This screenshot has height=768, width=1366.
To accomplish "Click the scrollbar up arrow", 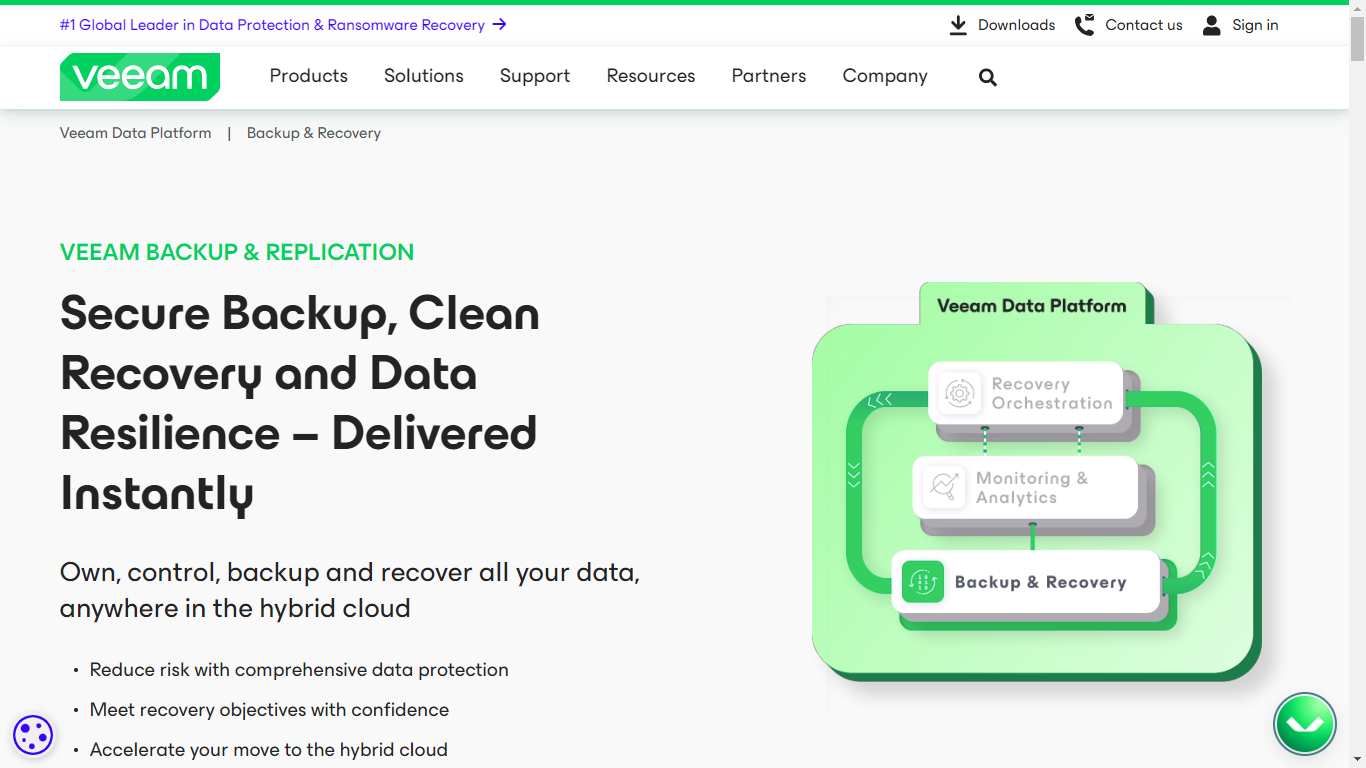I will [x=1357, y=8].
